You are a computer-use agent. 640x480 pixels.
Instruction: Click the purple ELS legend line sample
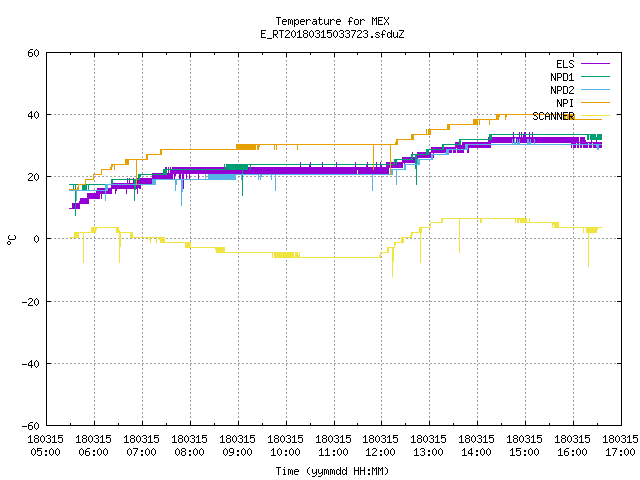tap(595, 64)
